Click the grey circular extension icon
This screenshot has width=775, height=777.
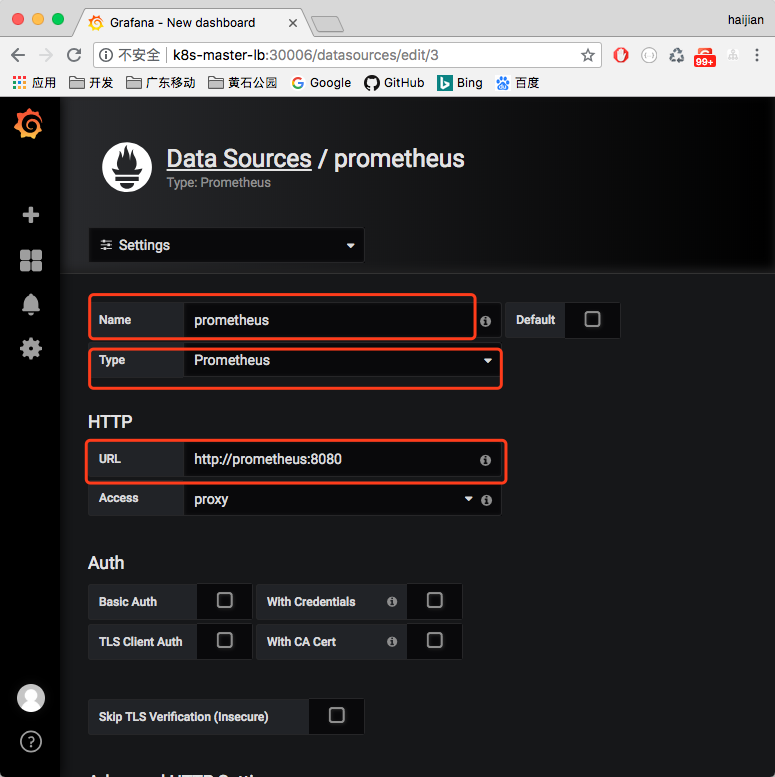tap(649, 55)
